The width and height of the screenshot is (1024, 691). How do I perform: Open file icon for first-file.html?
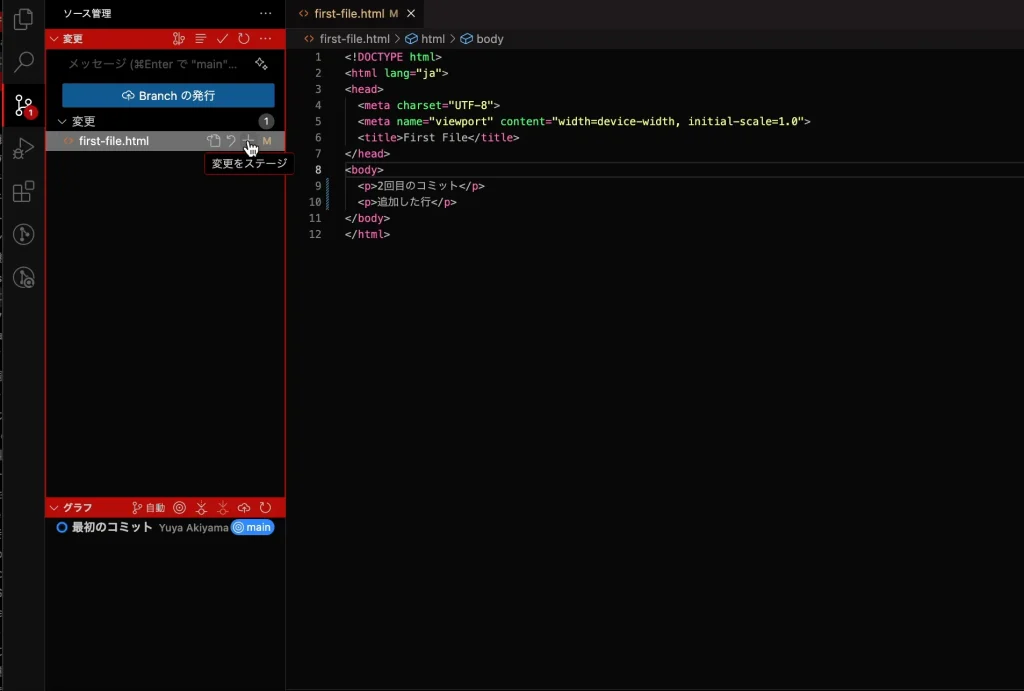(x=214, y=140)
